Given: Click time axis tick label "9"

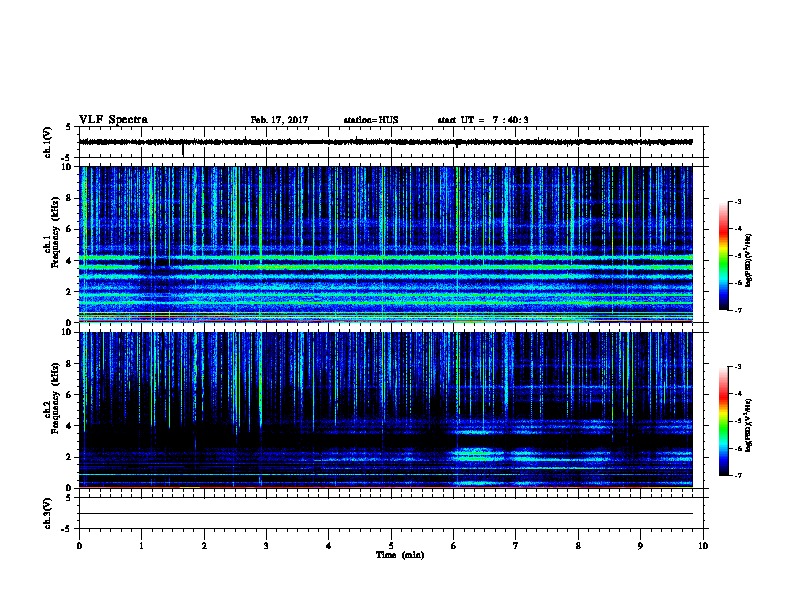Looking at the screenshot, I should click(x=640, y=546).
